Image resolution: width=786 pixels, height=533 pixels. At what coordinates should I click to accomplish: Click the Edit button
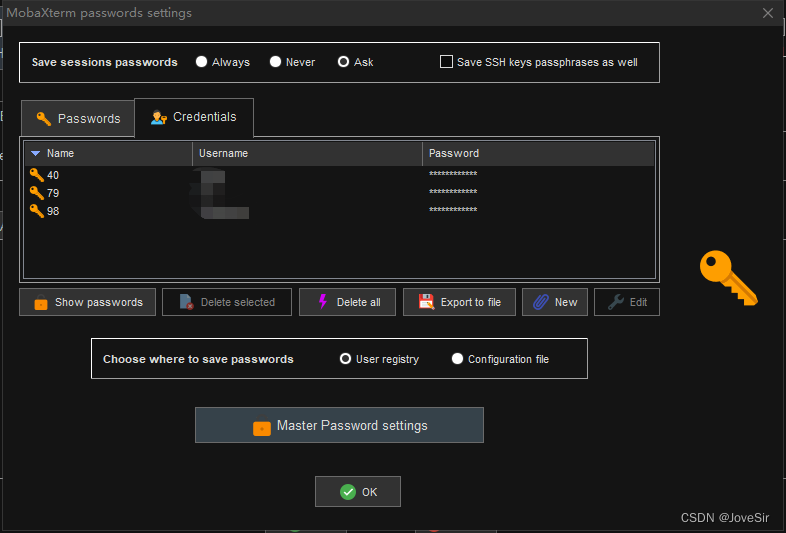coord(627,302)
